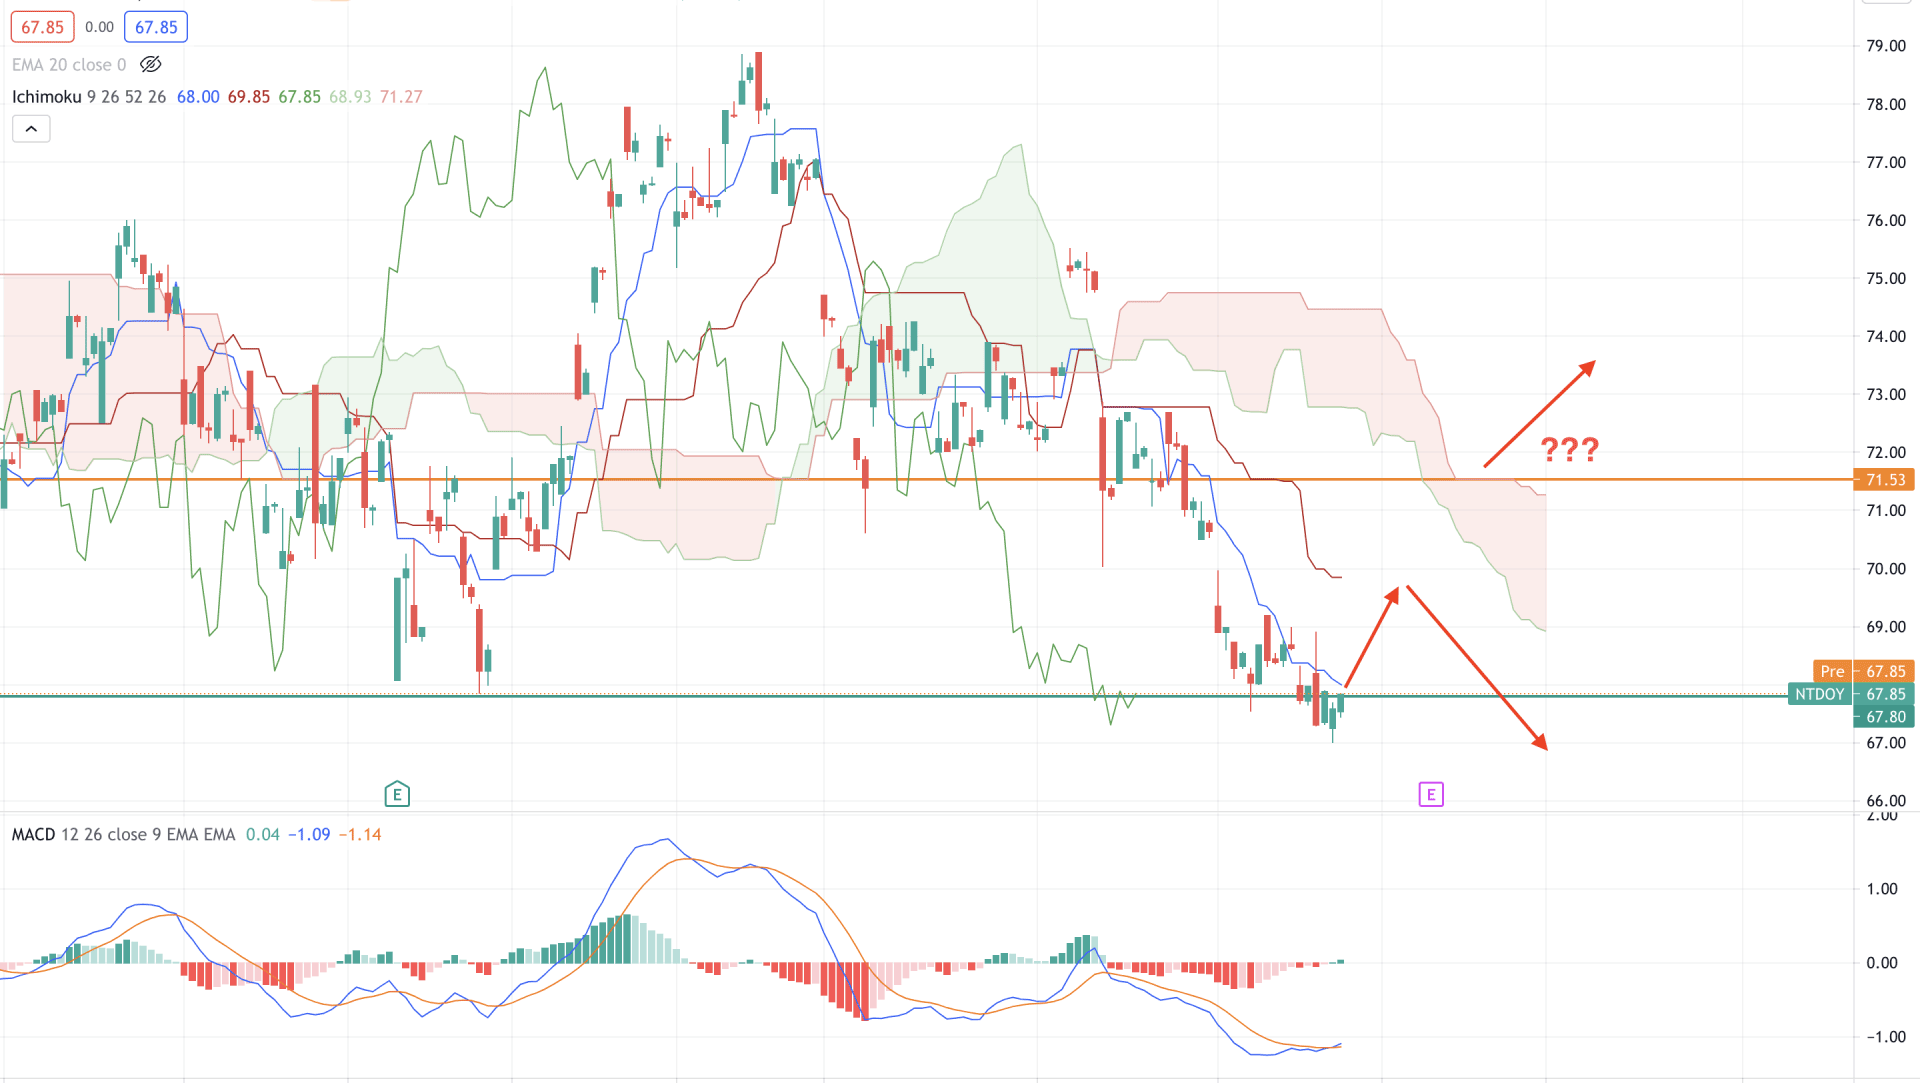Click Ichimoku value 71.27

[x=401, y=97]
